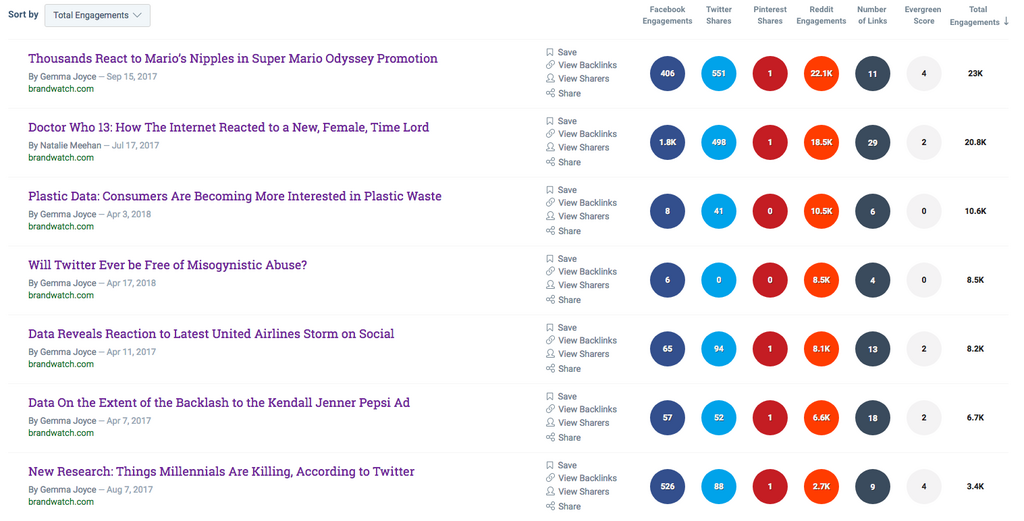This screenshot has width=1024, height=521.
Task: Click the 22.1K Reddit engagements circle
Action: 821,74
